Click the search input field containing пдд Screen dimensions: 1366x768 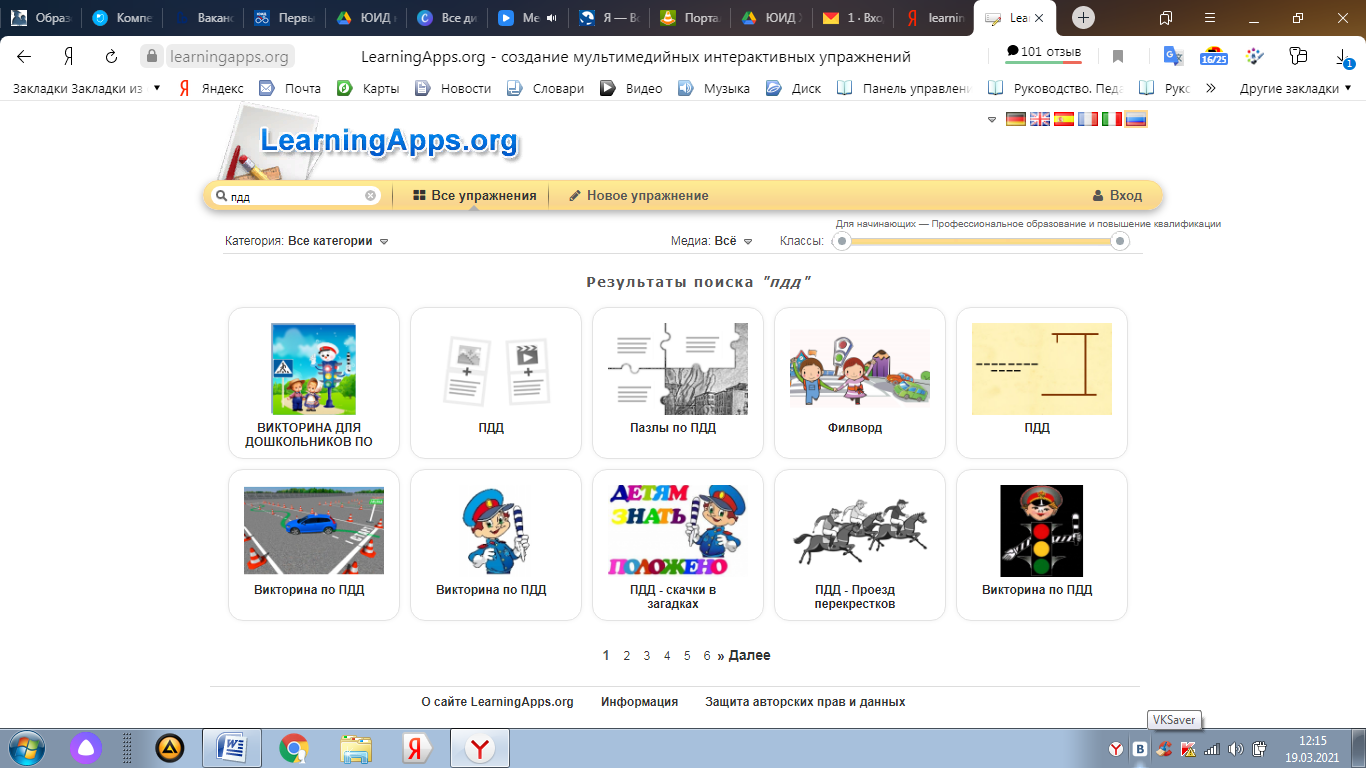coord(295,197)
